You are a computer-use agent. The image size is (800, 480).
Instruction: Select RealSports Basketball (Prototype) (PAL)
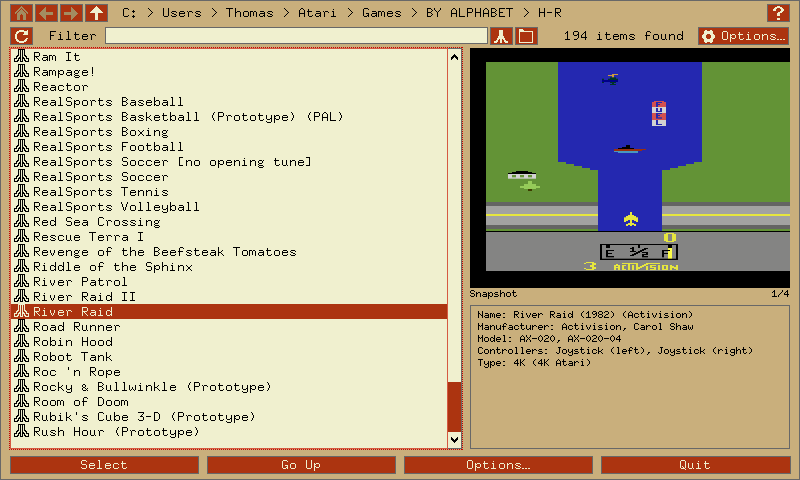tap(229, 117)
